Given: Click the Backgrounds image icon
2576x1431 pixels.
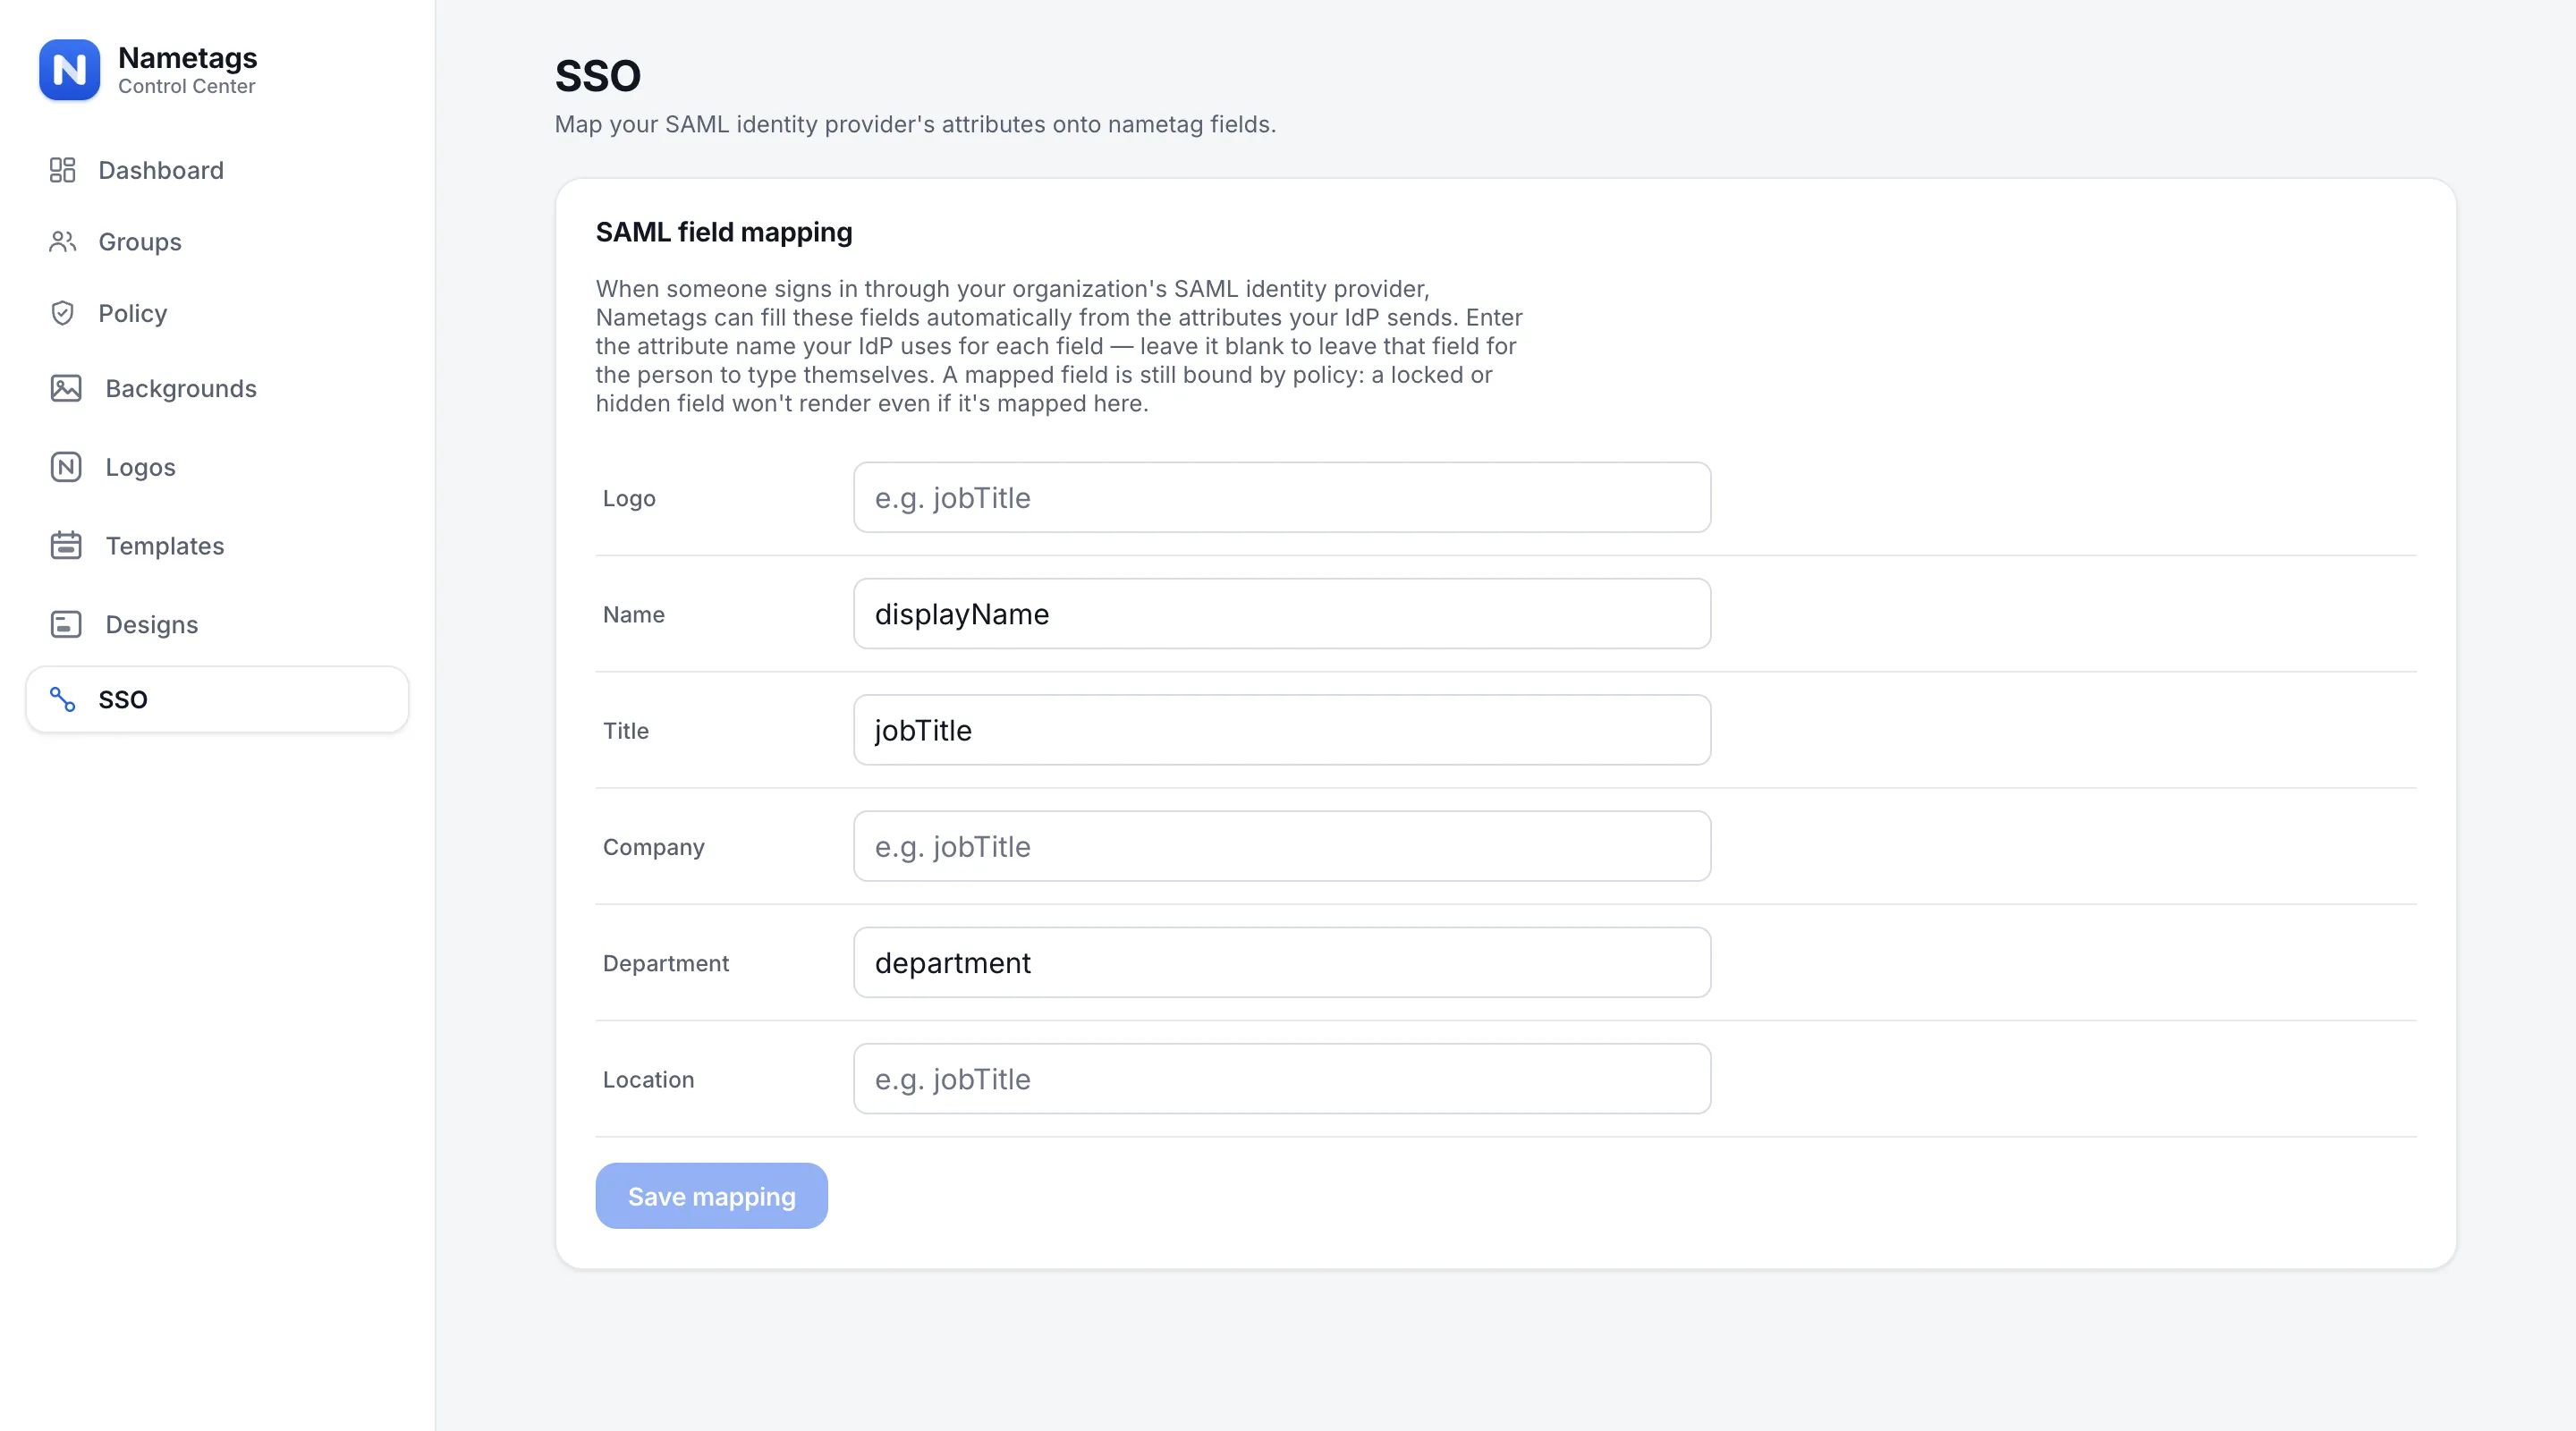Looking at the screenshot, I should tap(66, 388).
